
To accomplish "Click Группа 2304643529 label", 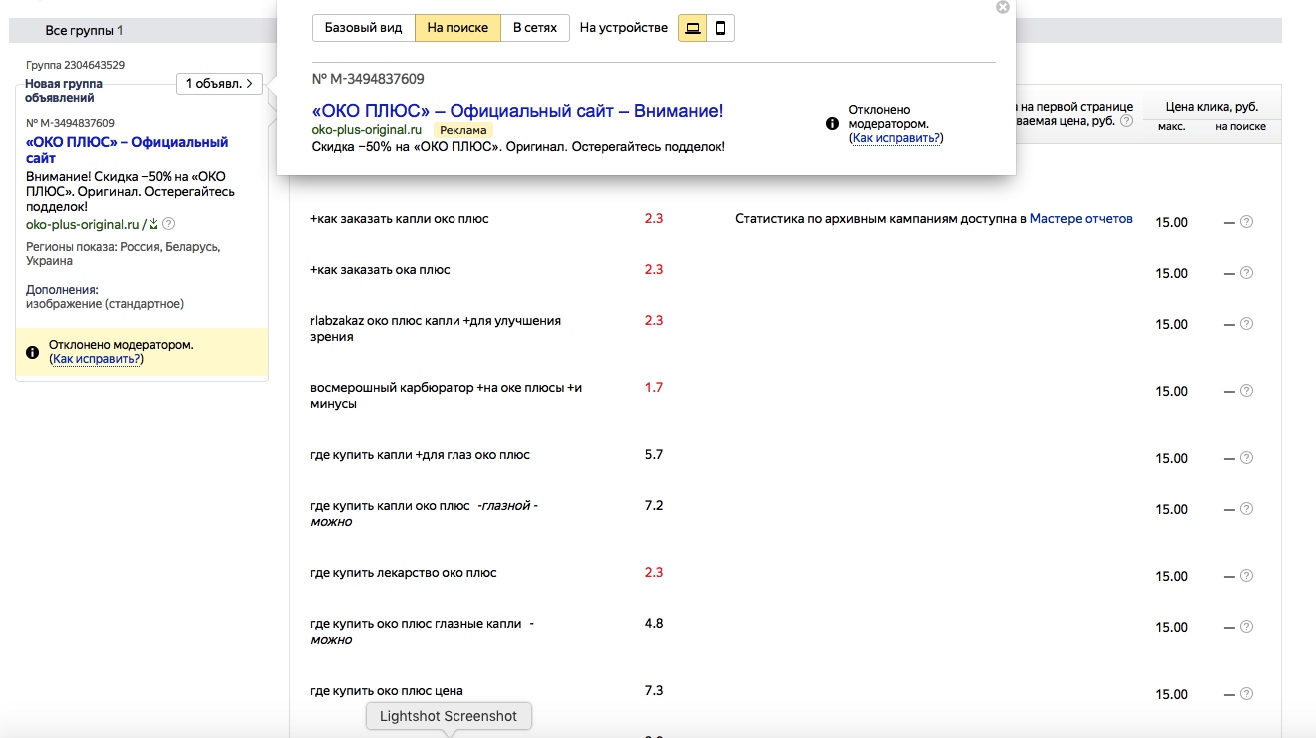I will (x=76, y=65).
